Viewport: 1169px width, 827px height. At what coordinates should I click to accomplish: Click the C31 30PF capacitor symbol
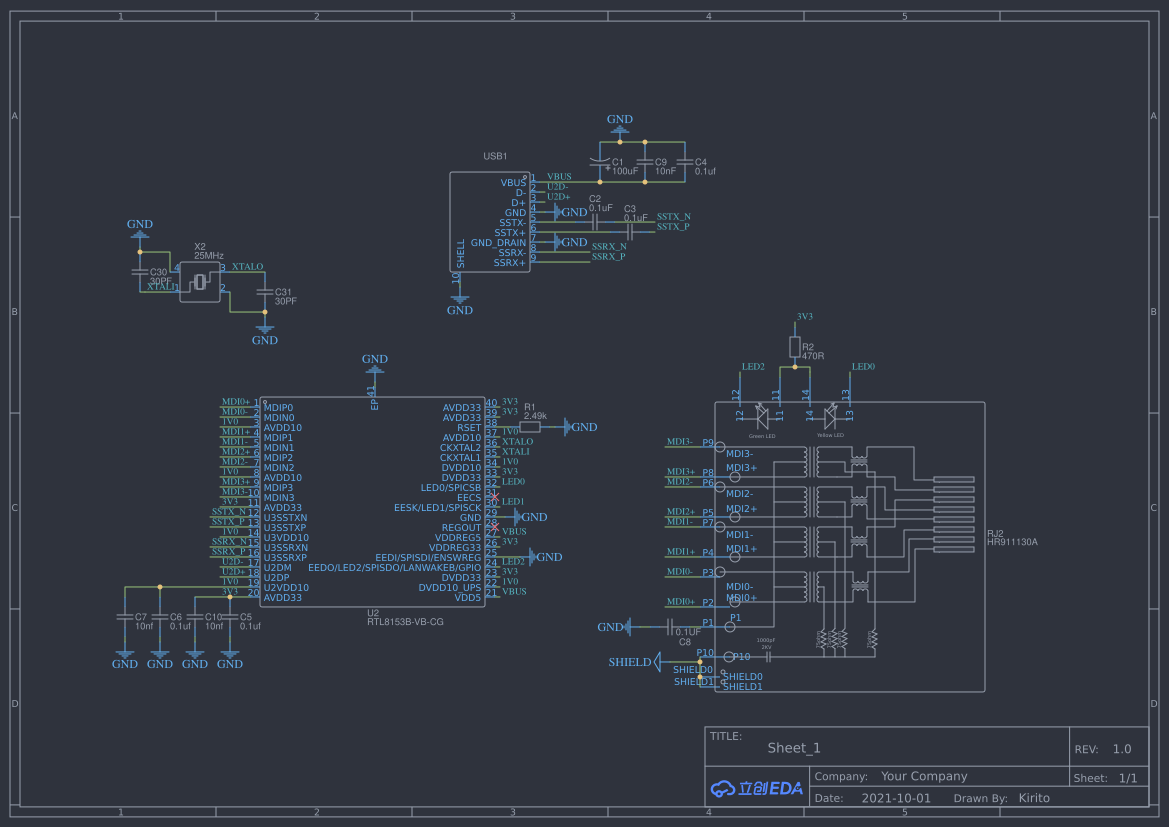(265, 292)
